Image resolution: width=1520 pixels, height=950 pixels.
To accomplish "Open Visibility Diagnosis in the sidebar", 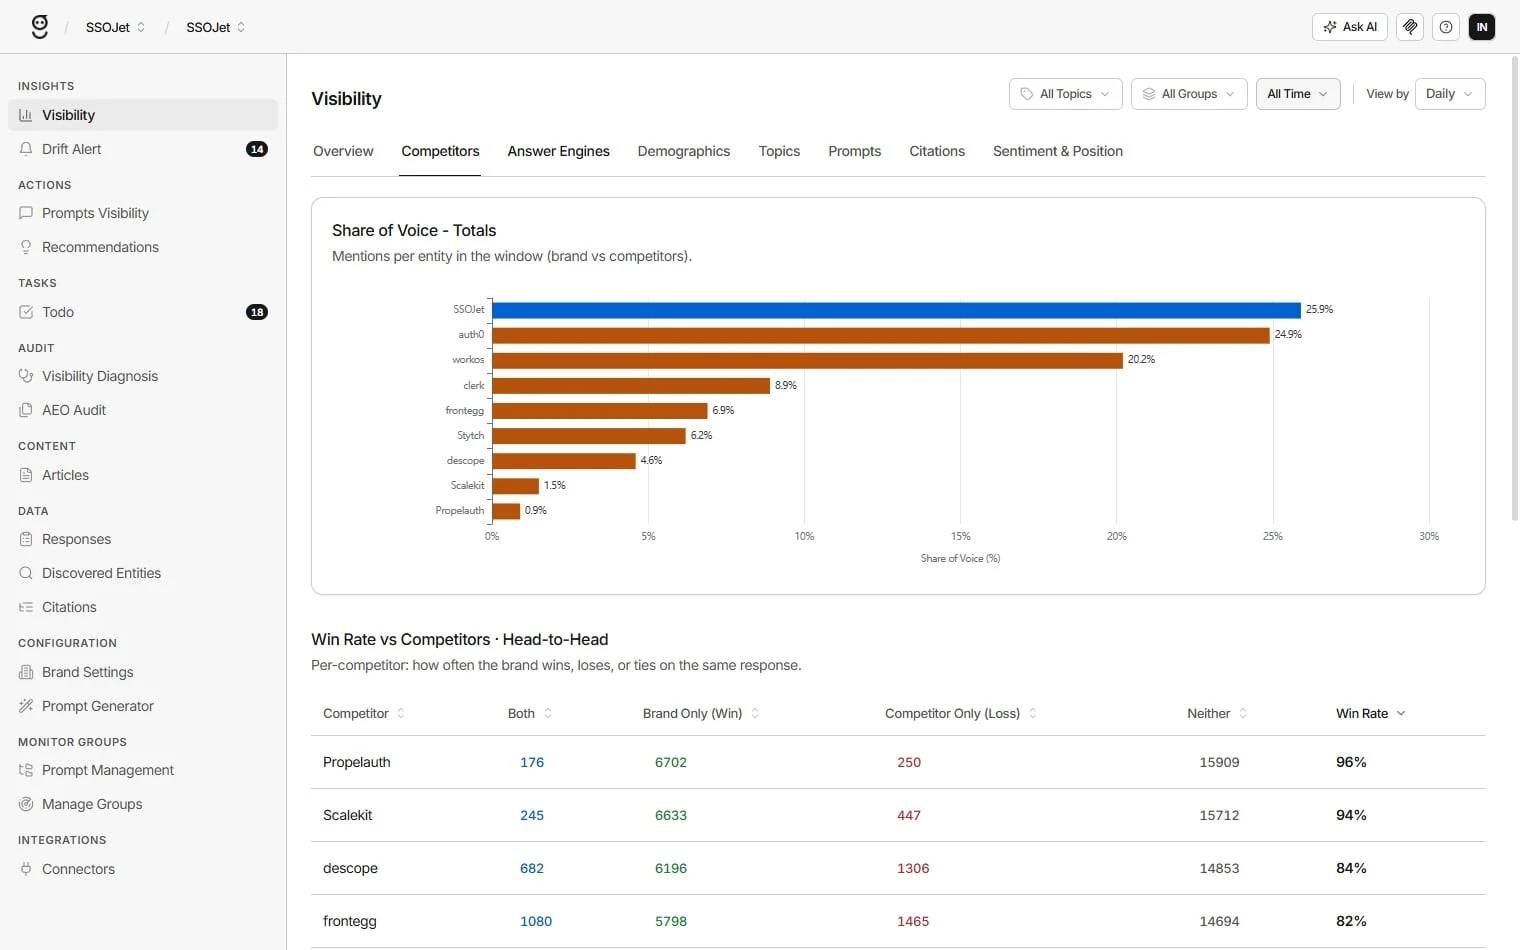I will (x=143, y=376).
